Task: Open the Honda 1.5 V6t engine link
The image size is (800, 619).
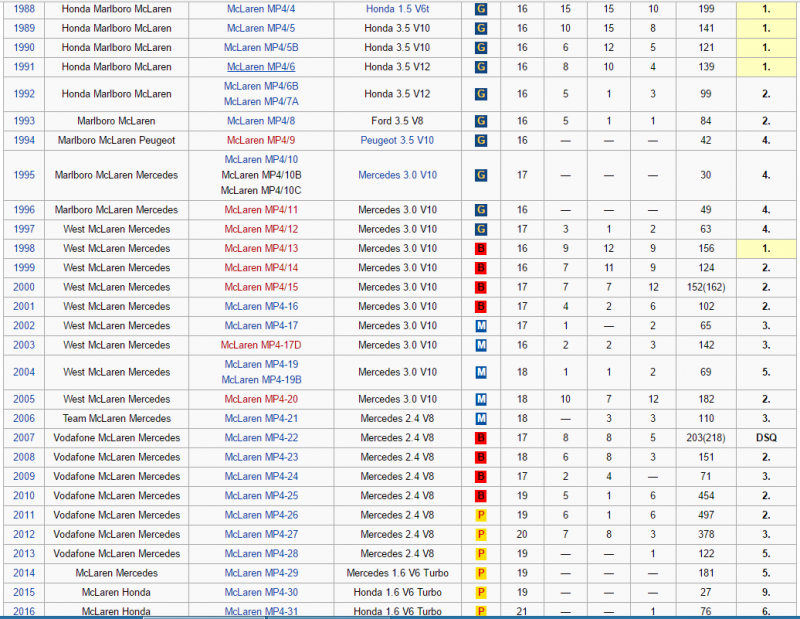Action: click(x=397, y=9)
